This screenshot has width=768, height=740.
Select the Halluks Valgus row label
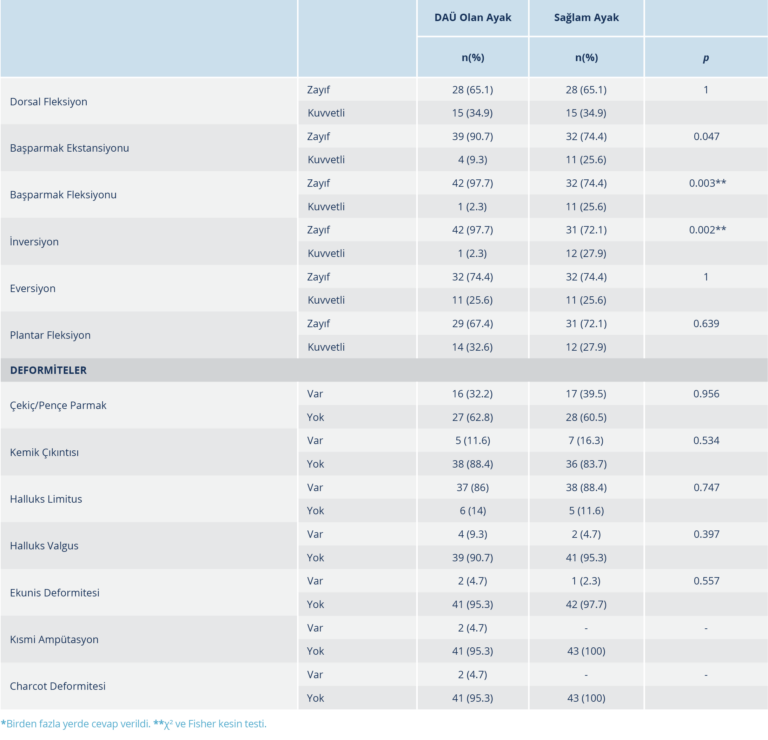point(44,546)
